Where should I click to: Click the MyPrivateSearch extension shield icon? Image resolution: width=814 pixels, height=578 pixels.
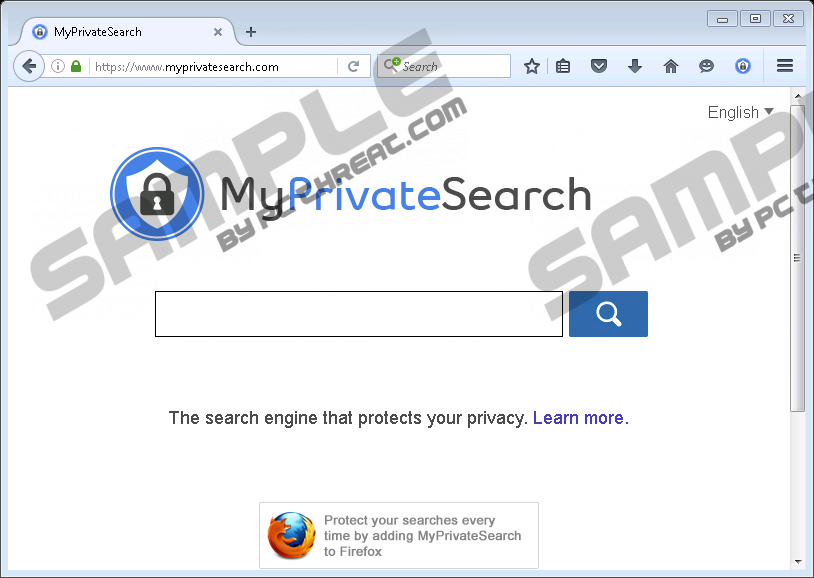tap(743, 66)
